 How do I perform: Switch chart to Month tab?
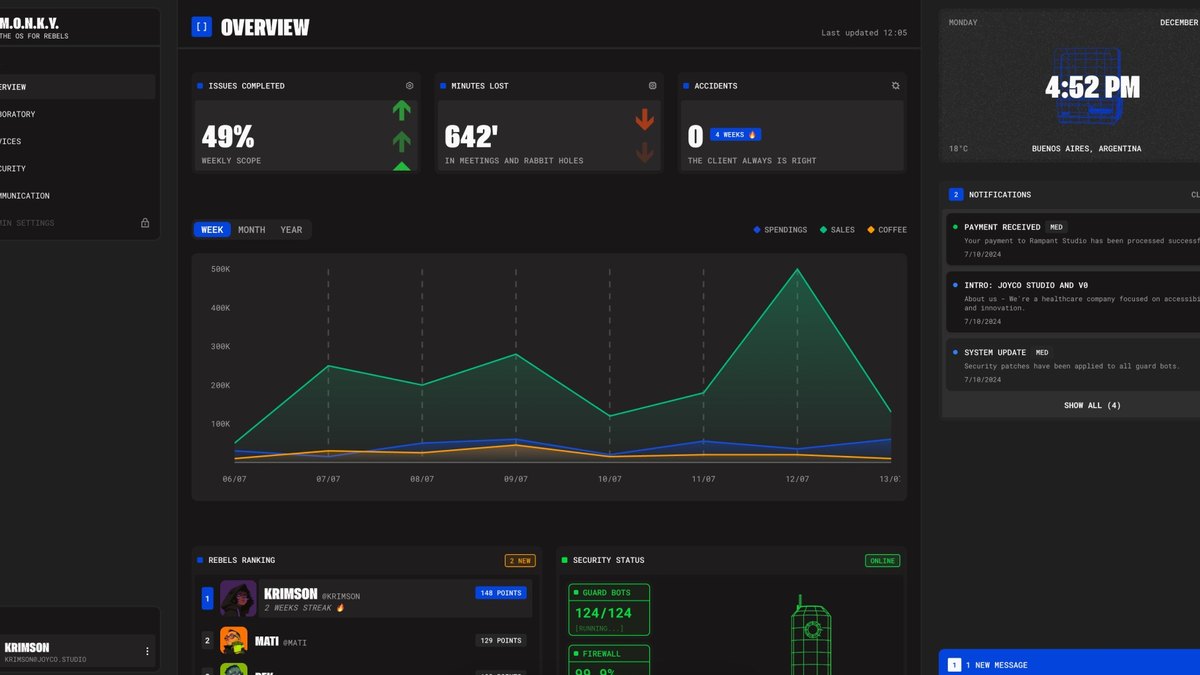[x=252, y=230]
